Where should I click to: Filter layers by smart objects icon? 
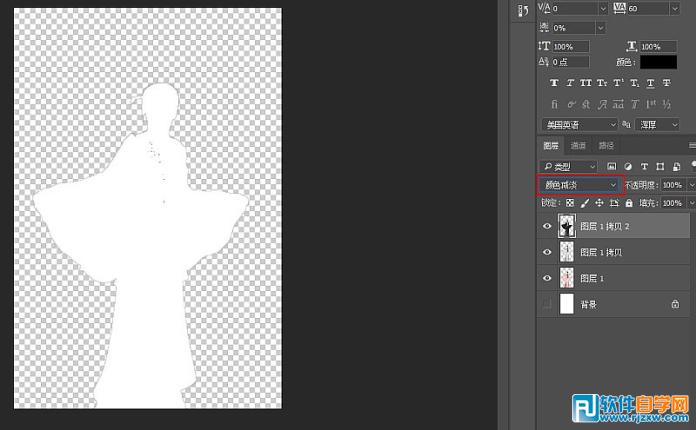click(x=676, y=166)
